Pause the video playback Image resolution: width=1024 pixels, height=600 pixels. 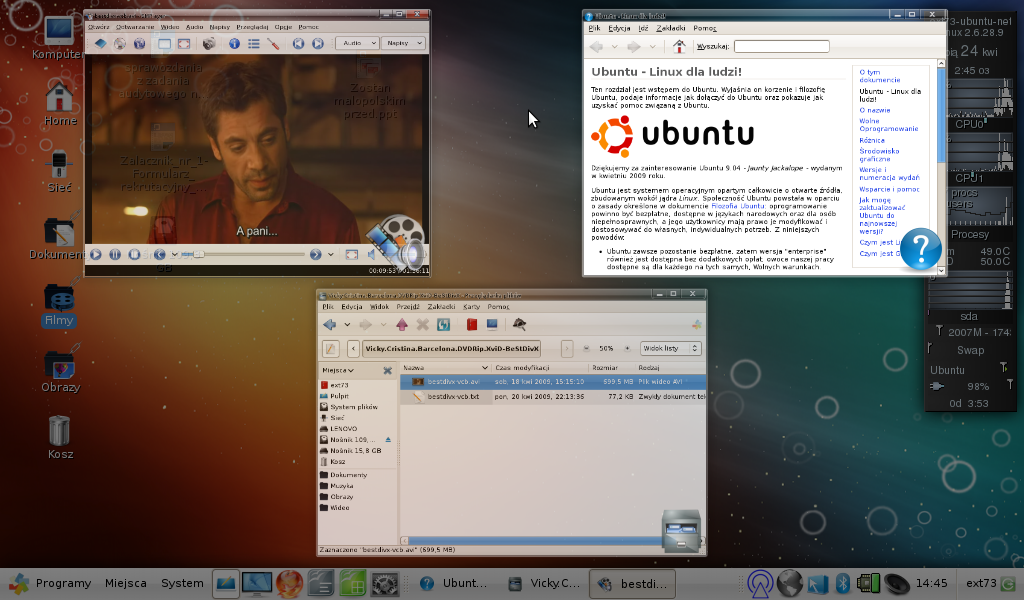click(x=115, y=254)
